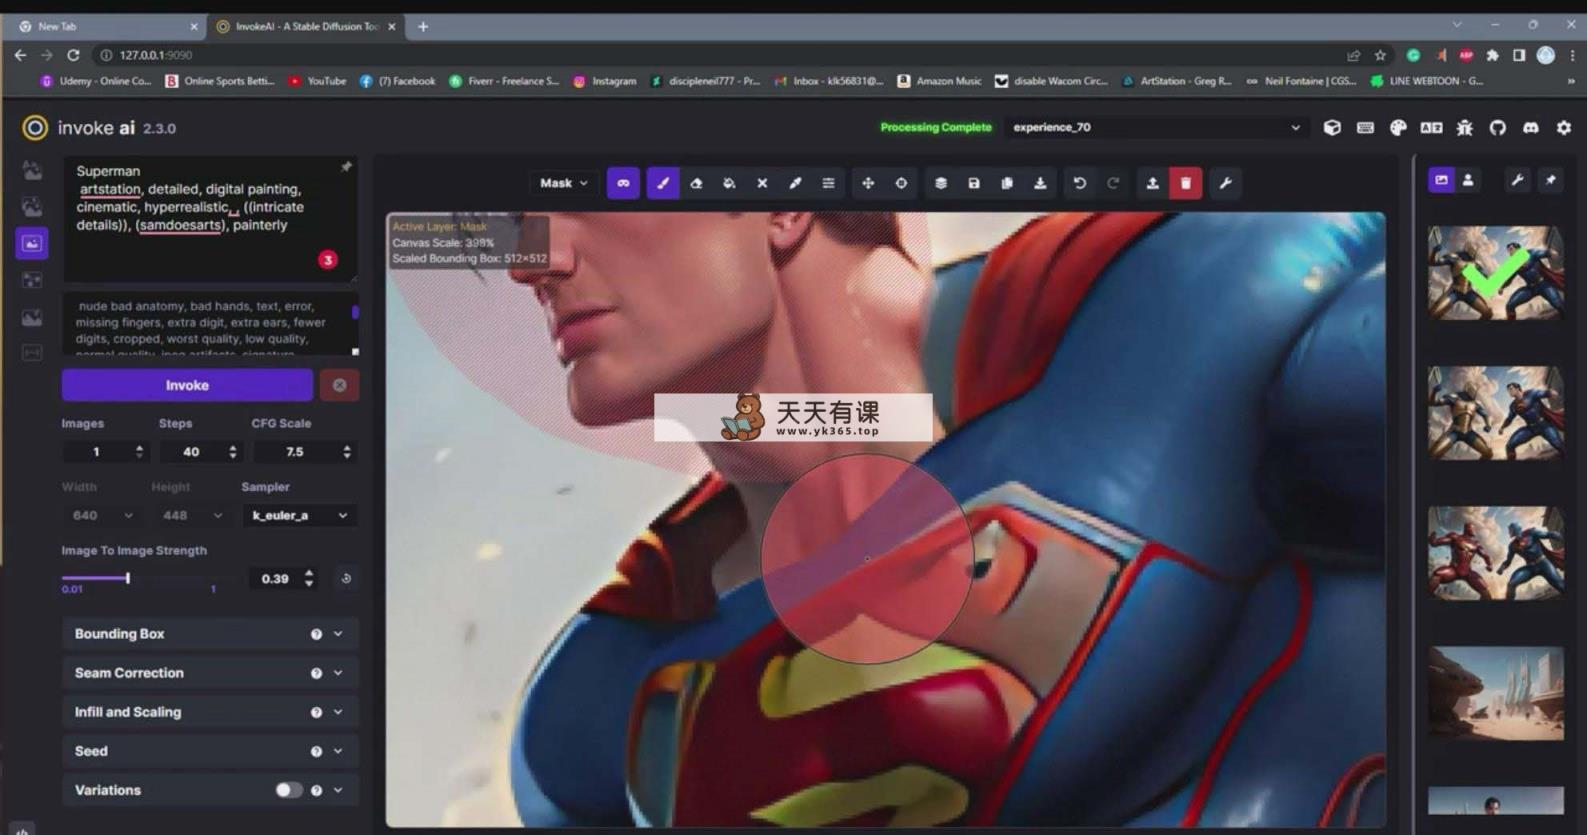Image resolution: width=1587 pixels, height=835 pixels.
Task: Switch to the New Tab browser tab
Action: (107, 27)
